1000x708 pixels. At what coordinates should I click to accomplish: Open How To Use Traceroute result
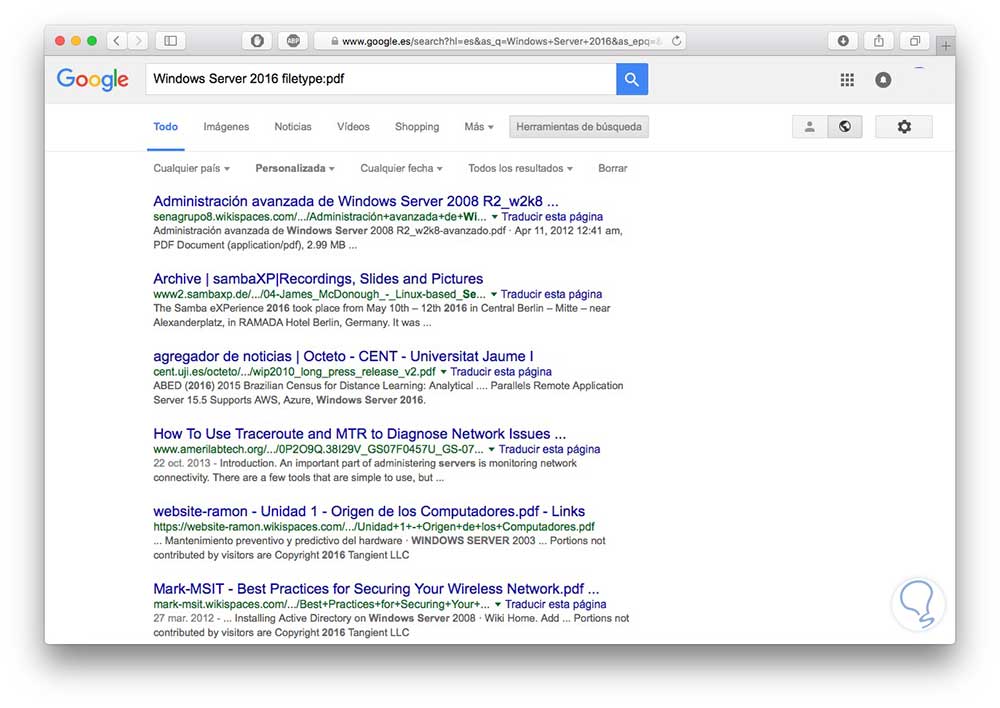point(360,434)
